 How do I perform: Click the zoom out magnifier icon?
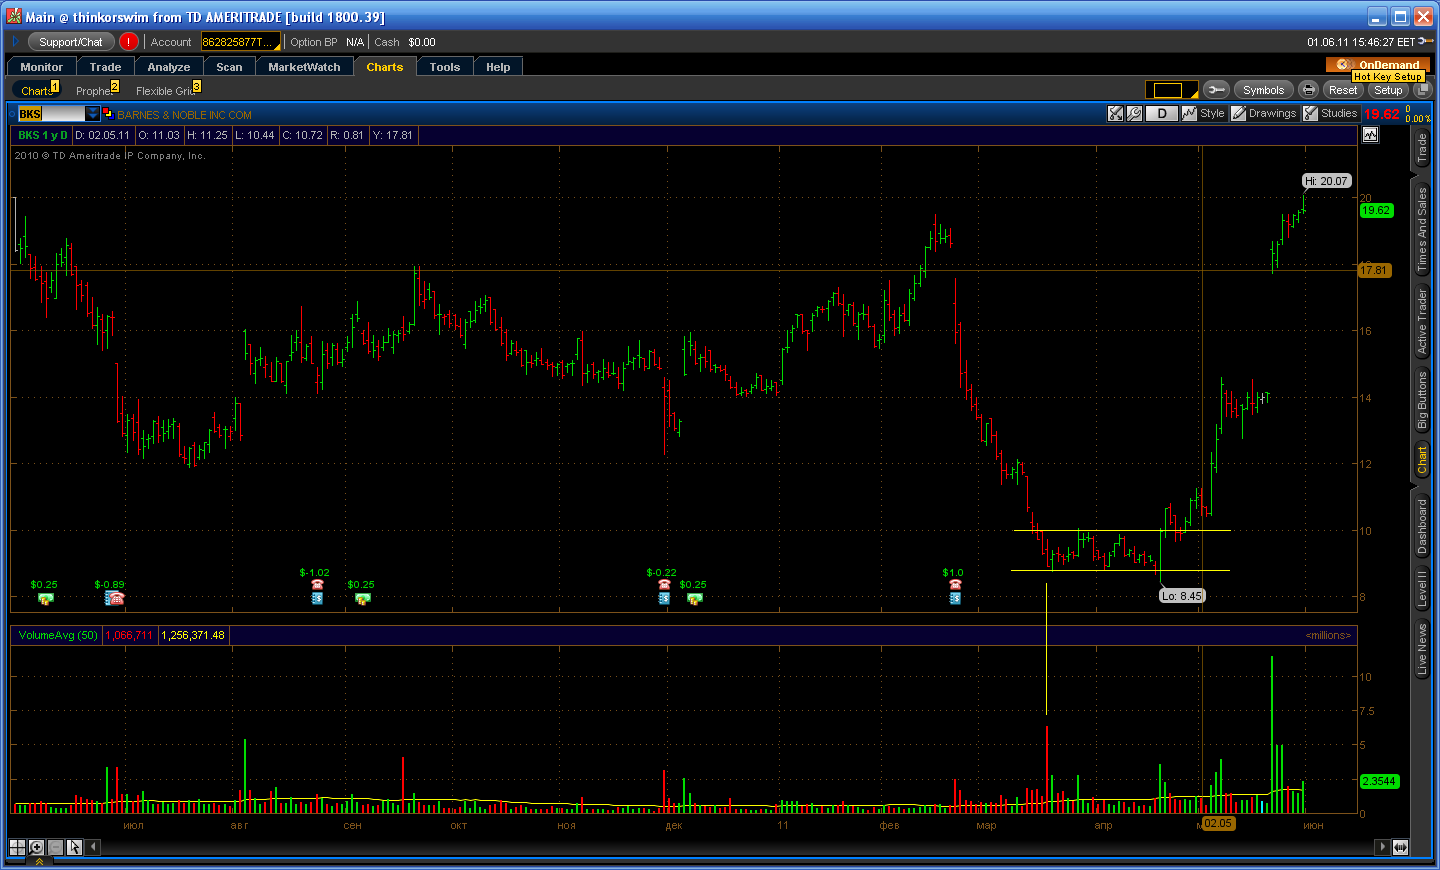coord(56,847)
